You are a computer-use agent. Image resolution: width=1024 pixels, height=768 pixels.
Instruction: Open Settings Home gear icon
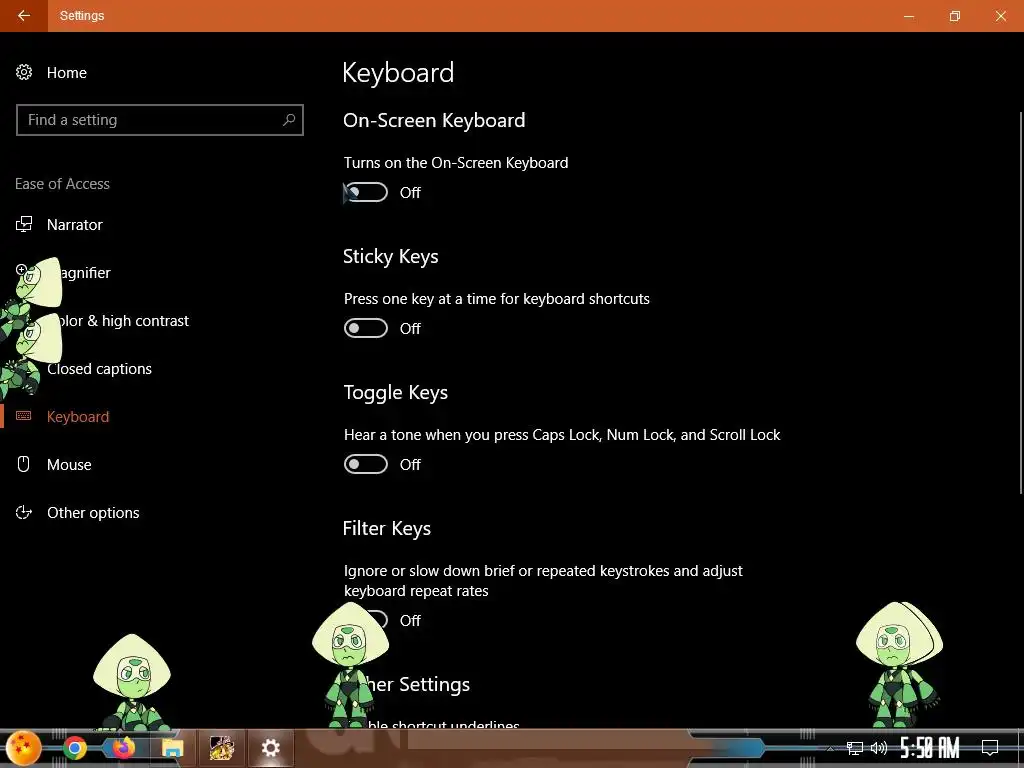tap(24, 72)
